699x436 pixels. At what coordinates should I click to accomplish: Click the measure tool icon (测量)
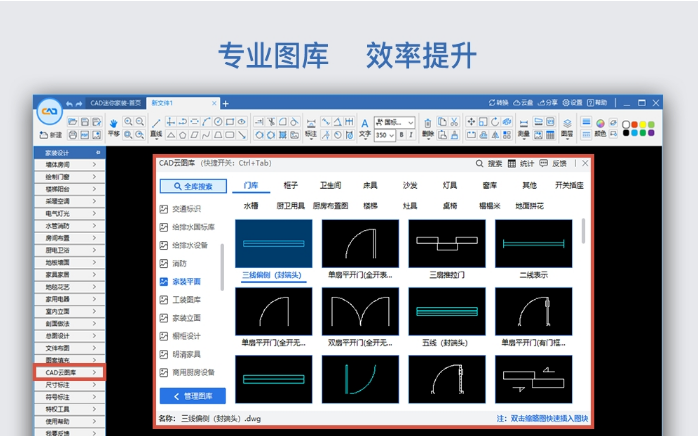(524, 128)
